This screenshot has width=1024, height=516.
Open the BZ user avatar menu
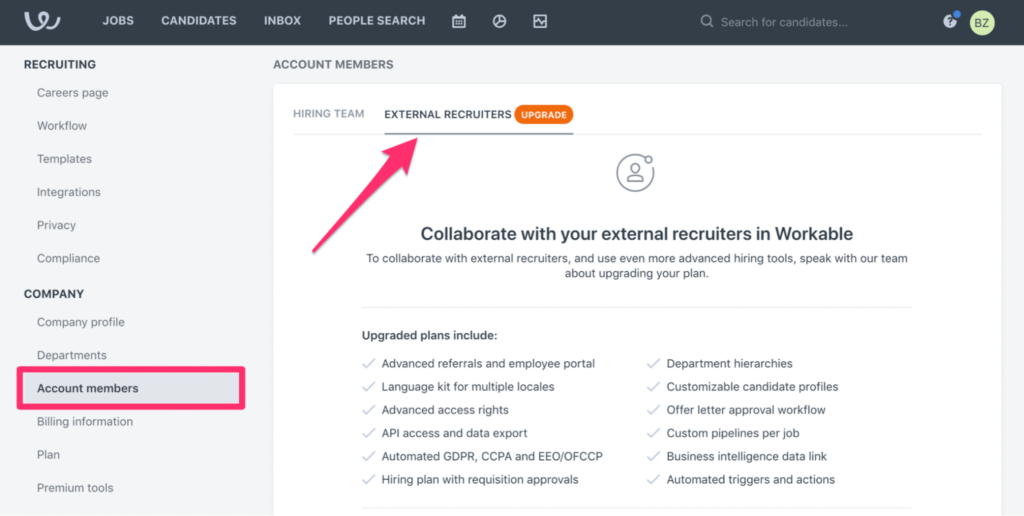pos(982,22)
